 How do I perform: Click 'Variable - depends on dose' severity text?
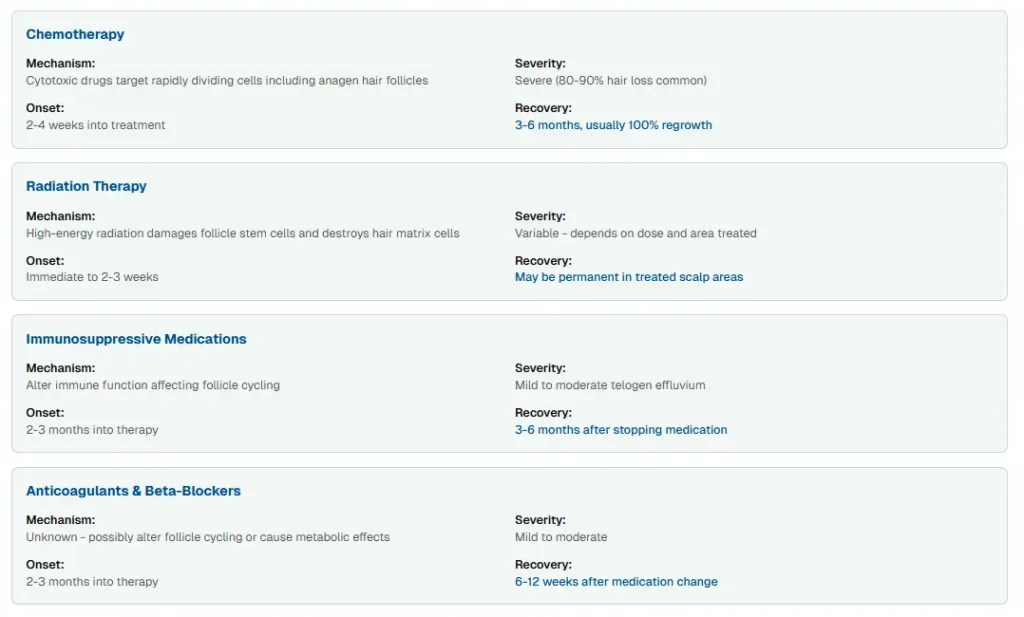[x=636, y=233]
